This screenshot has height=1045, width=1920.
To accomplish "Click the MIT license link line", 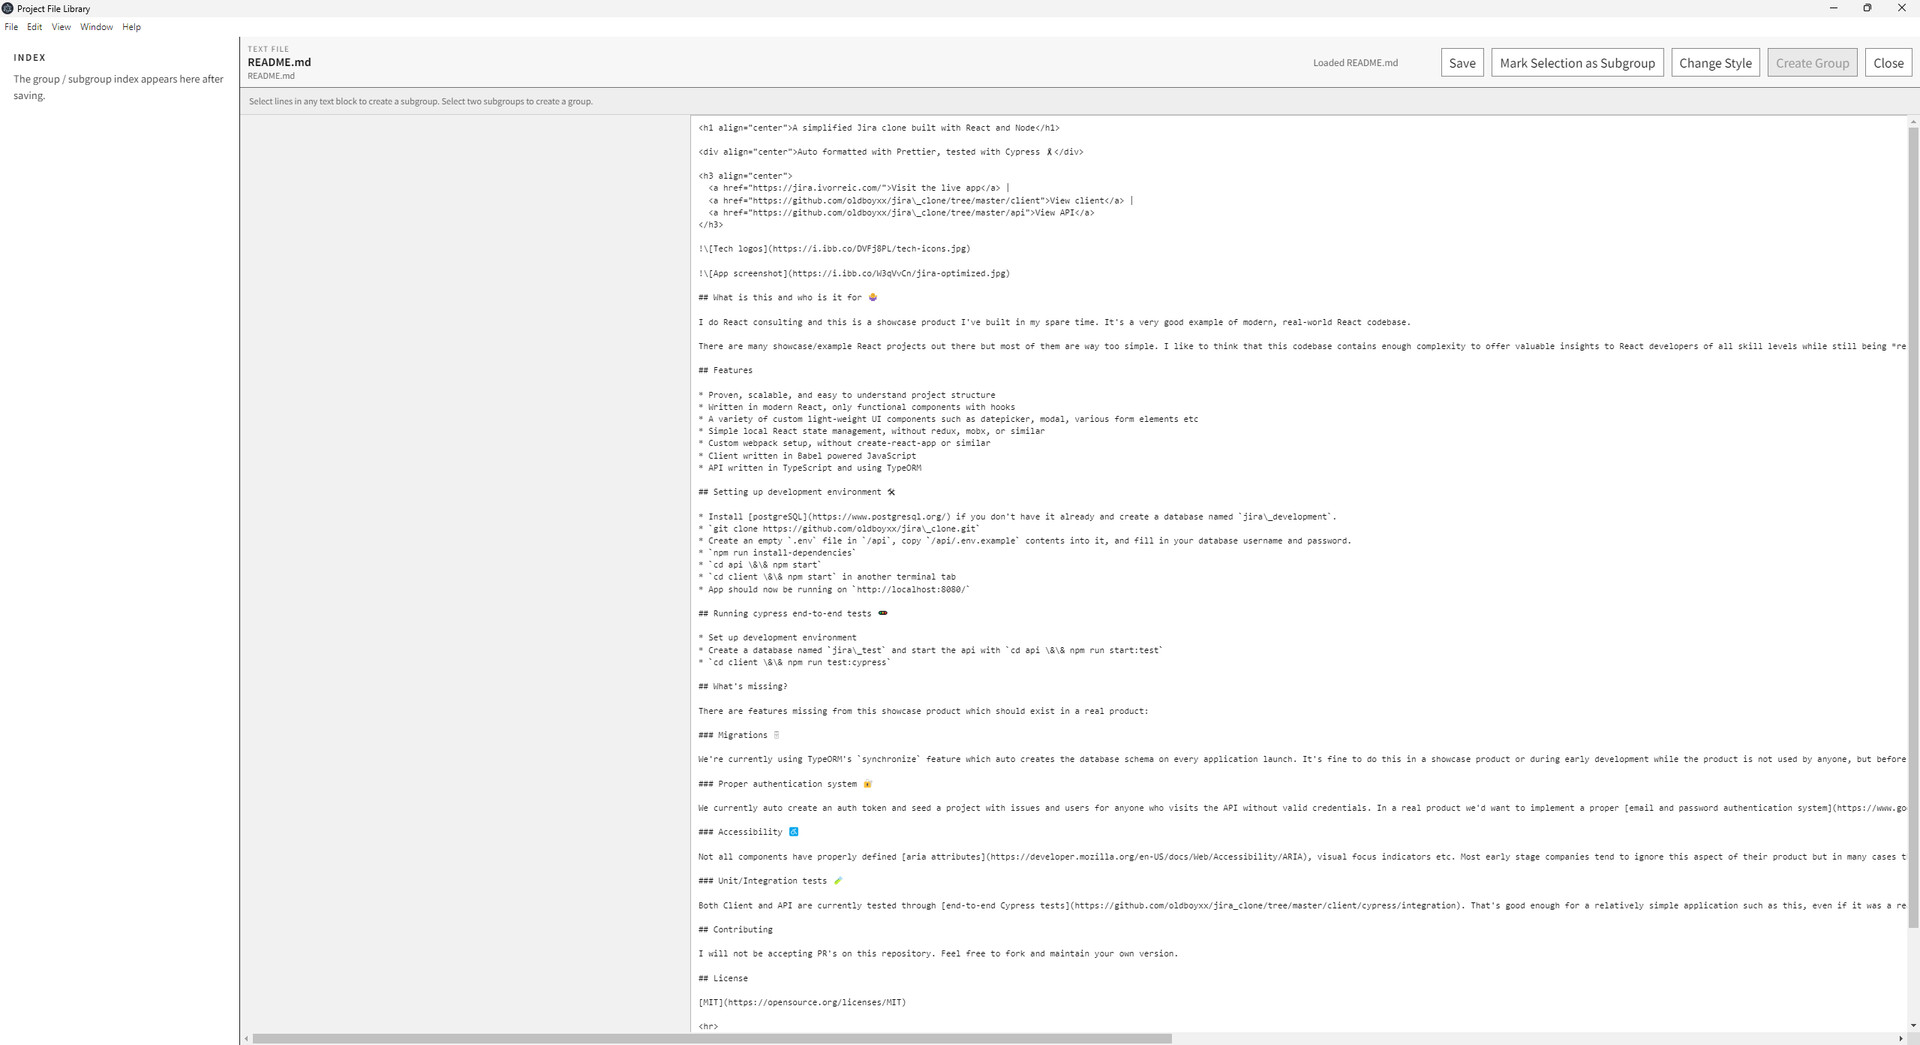I will pyautogui.click(x=802, y=1002).
